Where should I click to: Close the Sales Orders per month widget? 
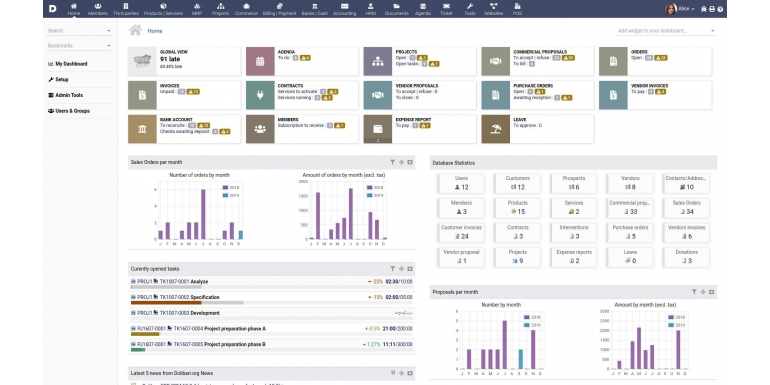coord(410,162)
